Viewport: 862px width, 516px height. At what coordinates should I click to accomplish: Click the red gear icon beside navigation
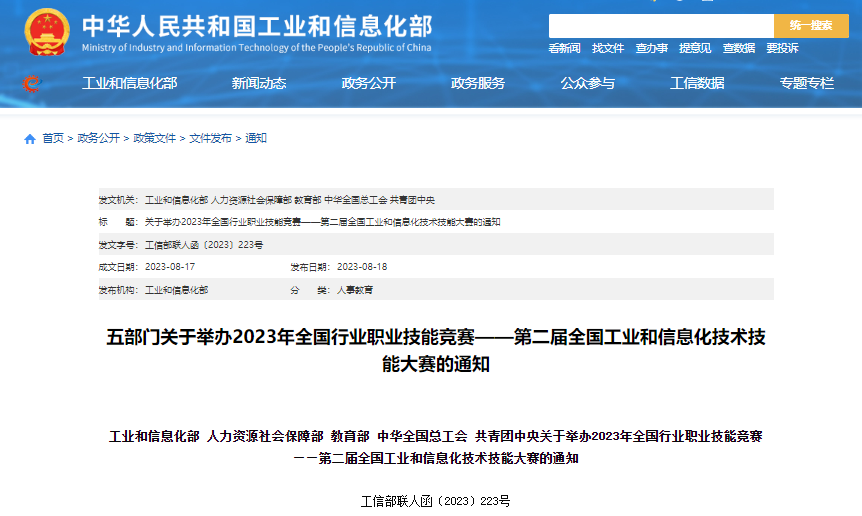[32, 84]
